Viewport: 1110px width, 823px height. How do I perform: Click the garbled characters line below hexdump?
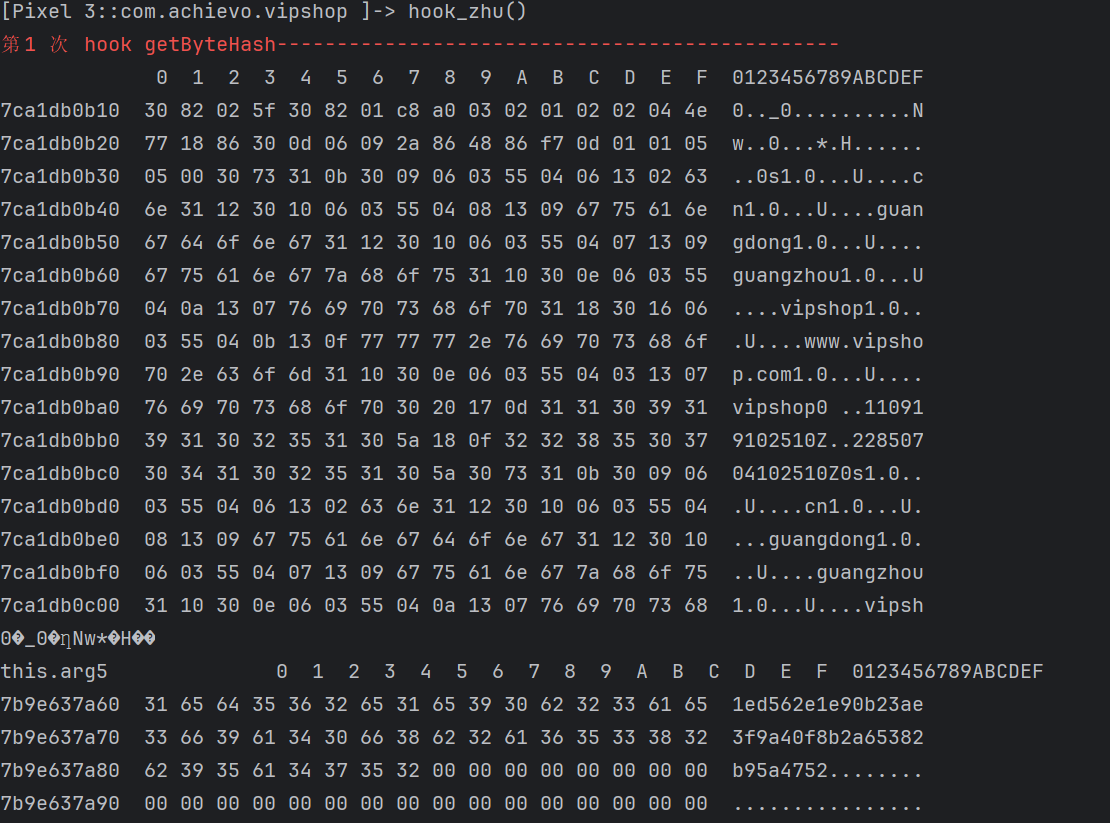click(78, 639)
